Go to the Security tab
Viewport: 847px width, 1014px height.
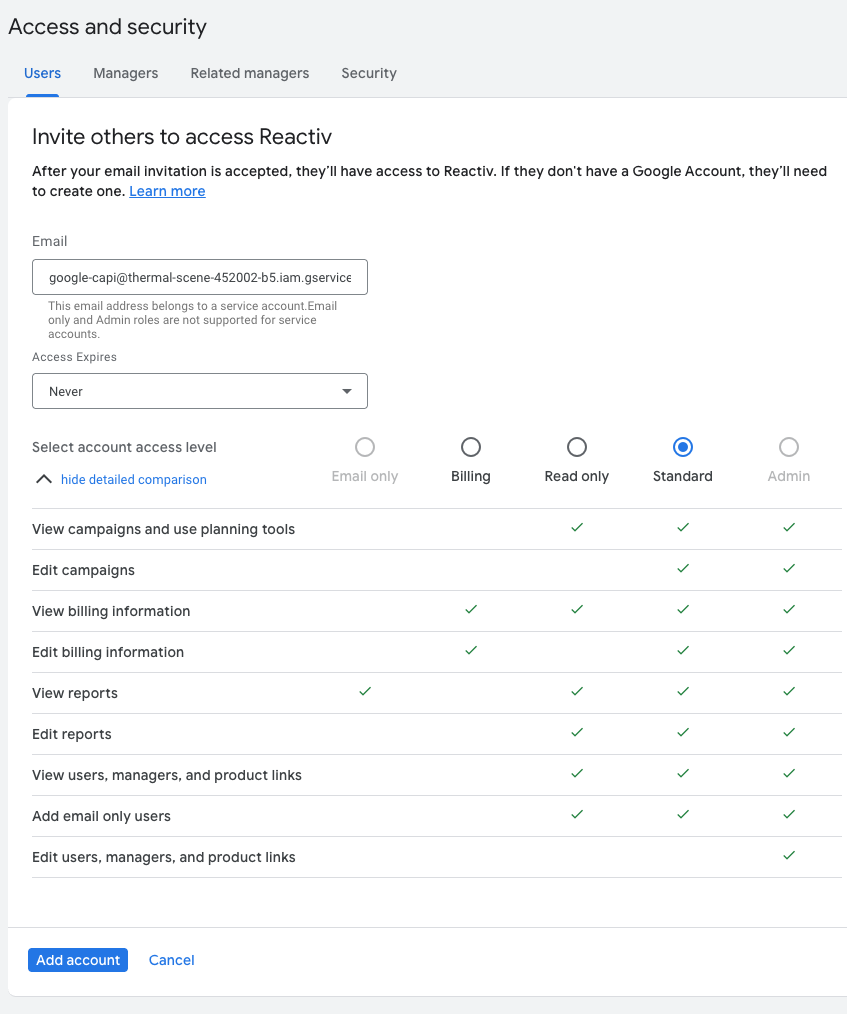pyautogui.click(x=368, y=73)
